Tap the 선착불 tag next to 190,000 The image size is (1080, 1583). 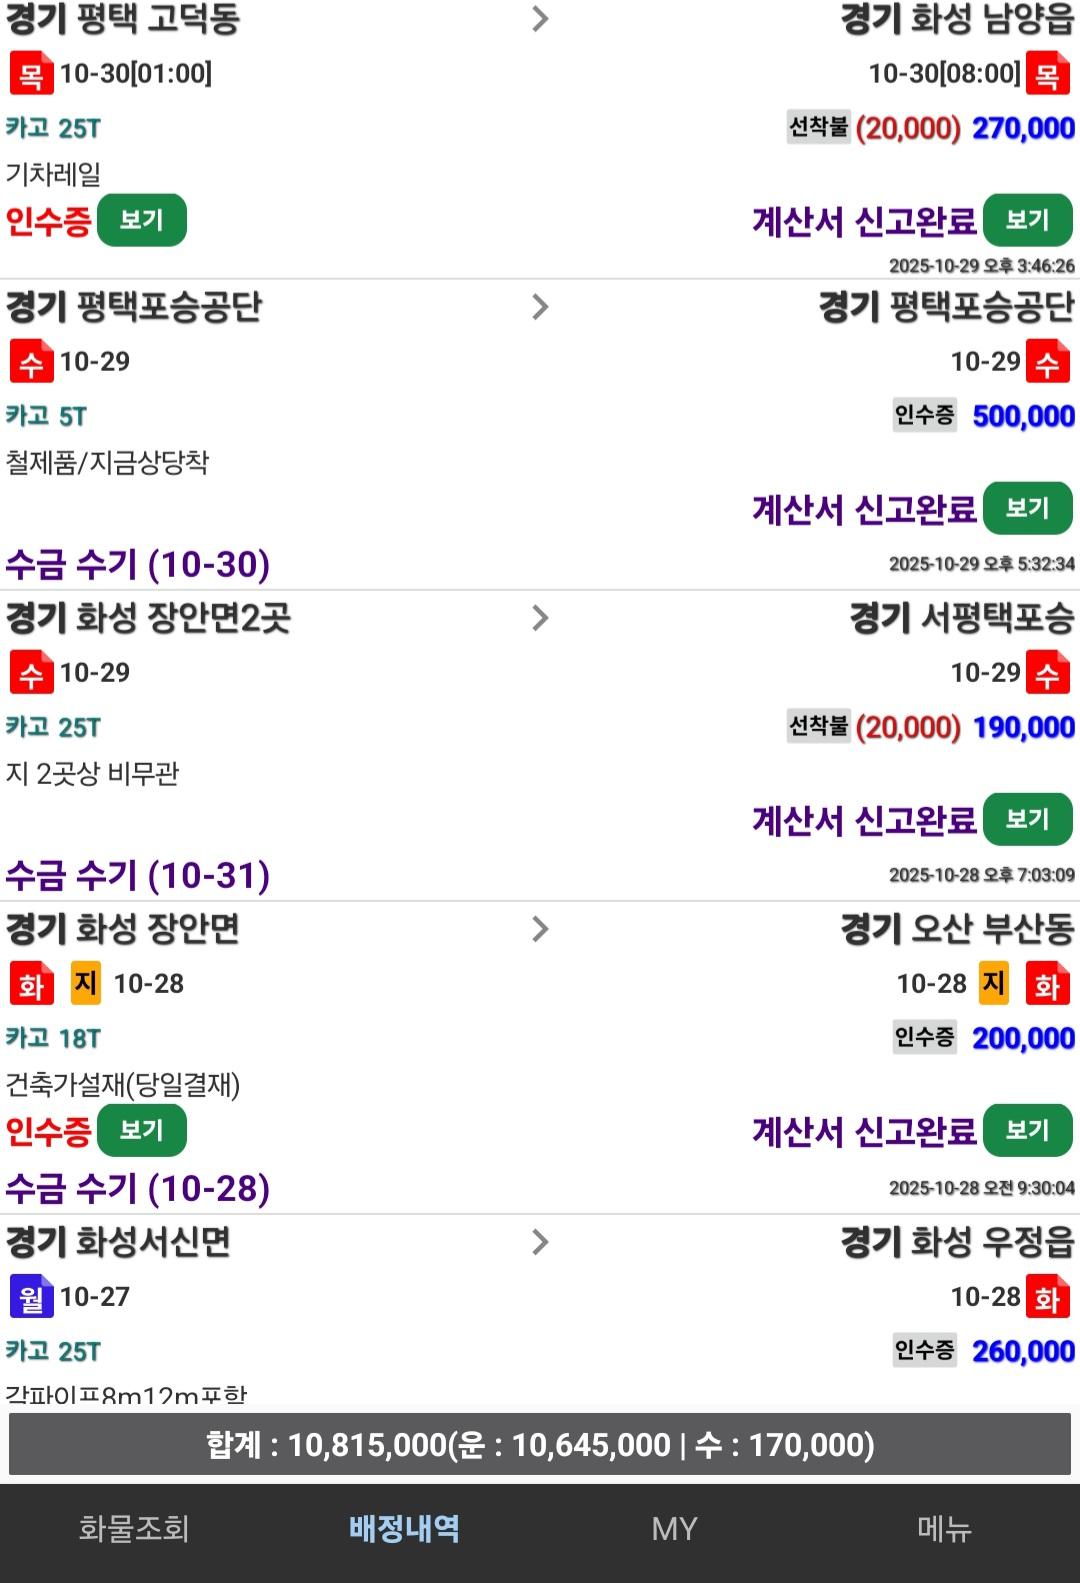coord(818,726)
